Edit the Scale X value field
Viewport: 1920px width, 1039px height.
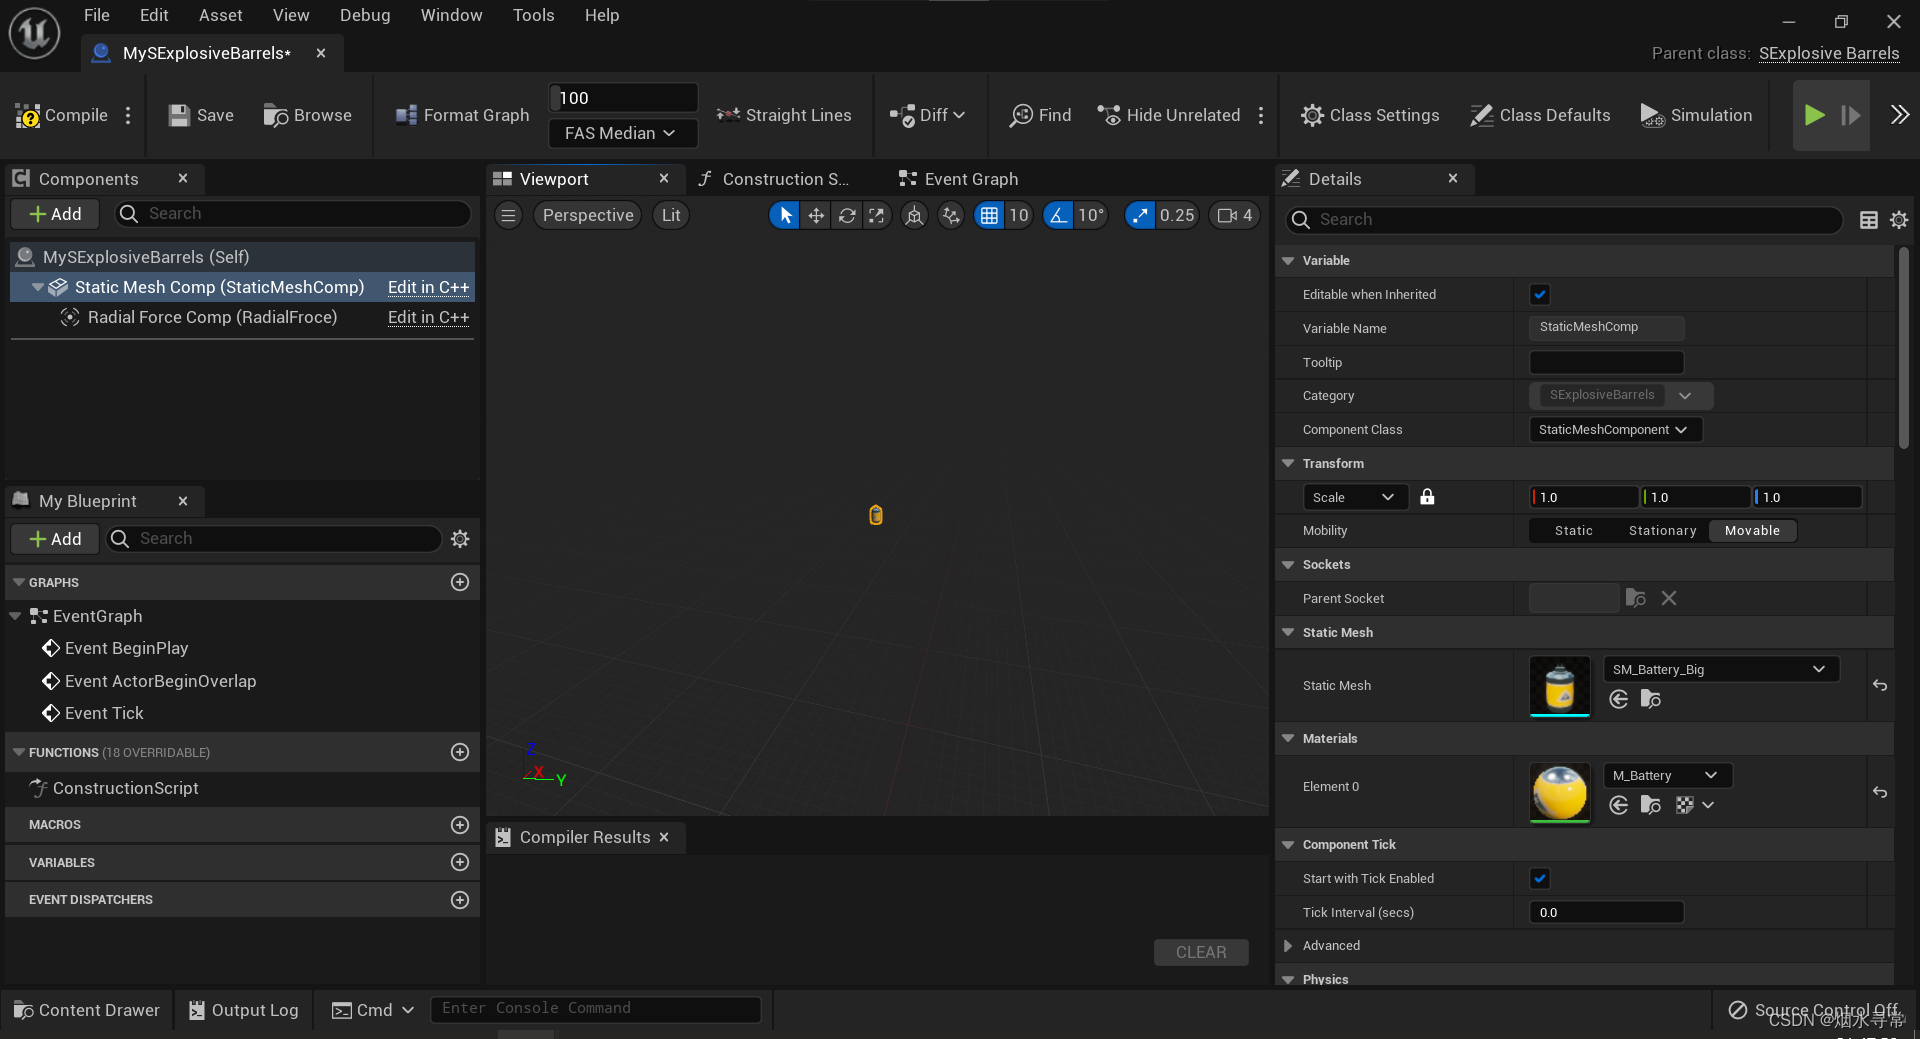tap(1582, 497)
